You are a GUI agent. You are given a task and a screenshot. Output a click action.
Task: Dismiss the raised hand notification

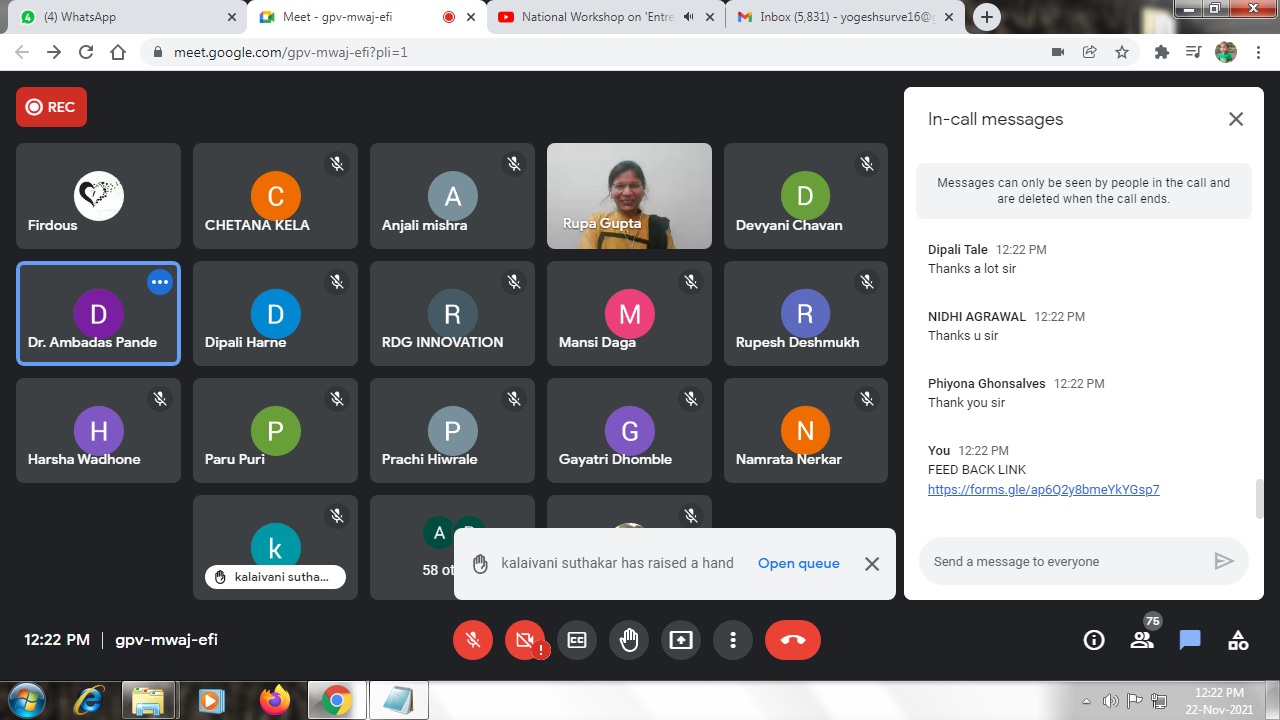(x=872, y=564)
